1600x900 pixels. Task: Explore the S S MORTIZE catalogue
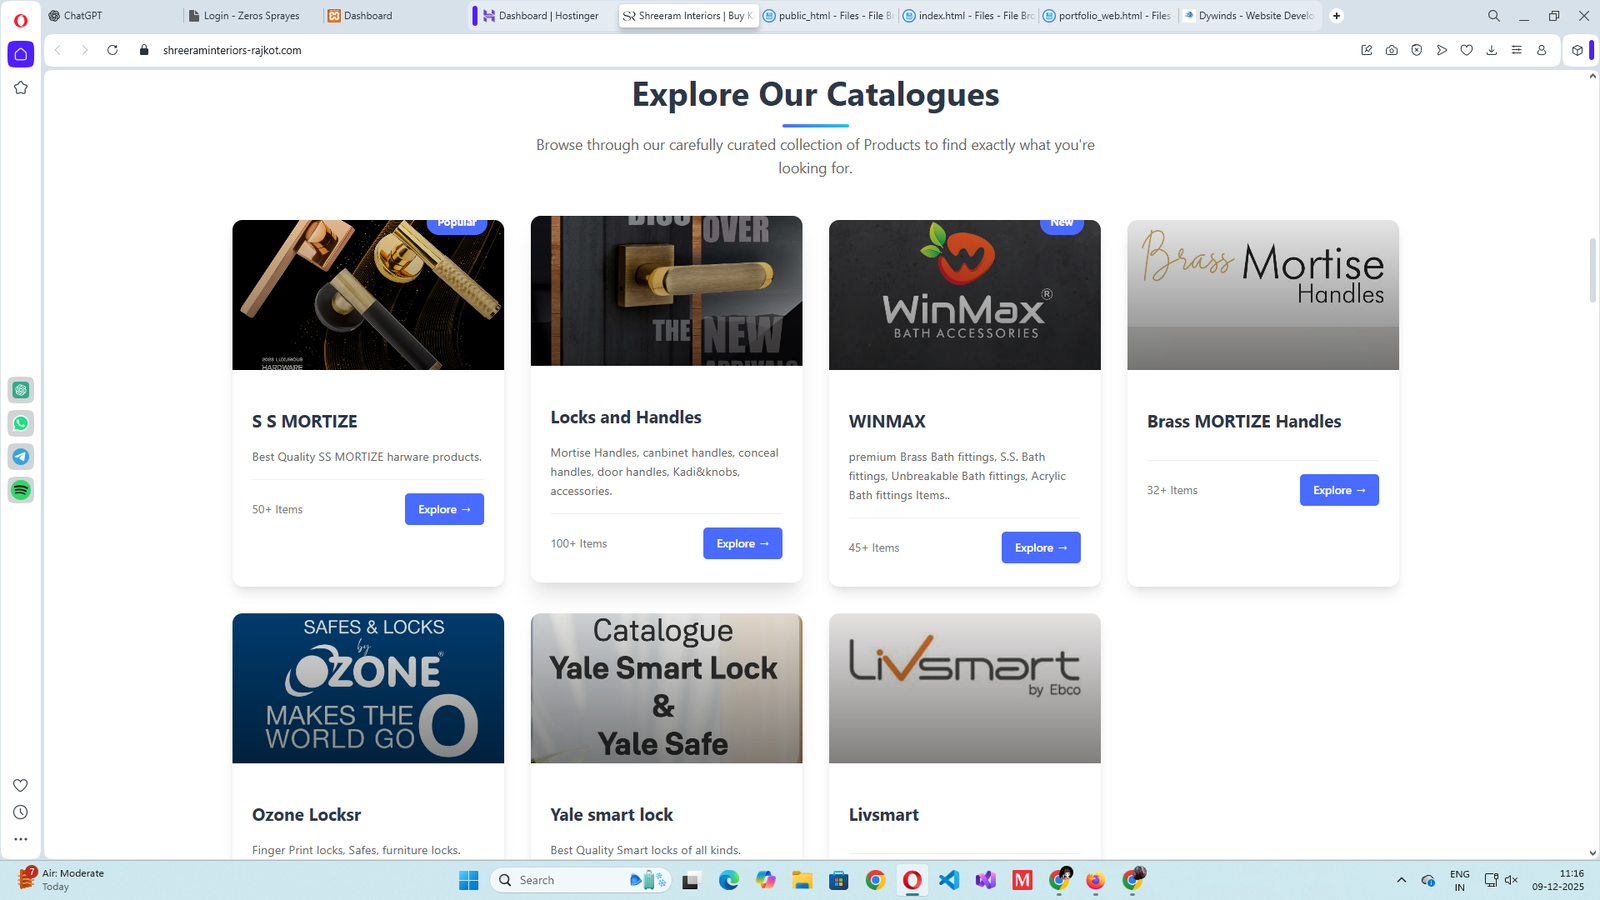(444, 509)
